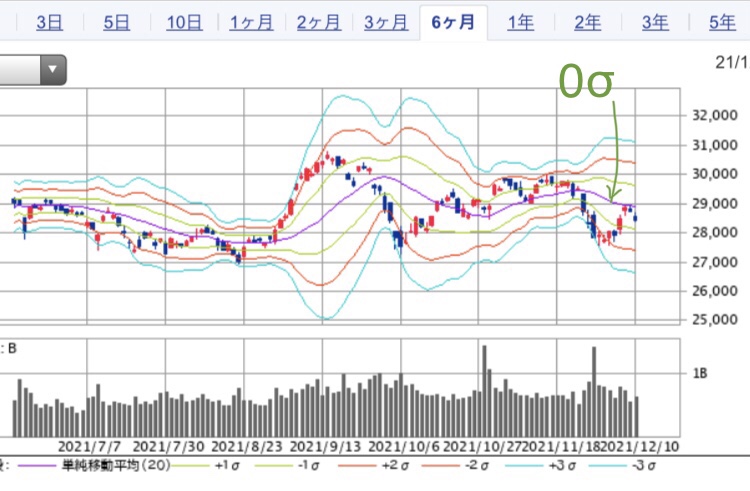This screenshot has width=750, height=491.
Task: Change chart range to 2年
Action: pyautogui.click(x=588, y=22)
